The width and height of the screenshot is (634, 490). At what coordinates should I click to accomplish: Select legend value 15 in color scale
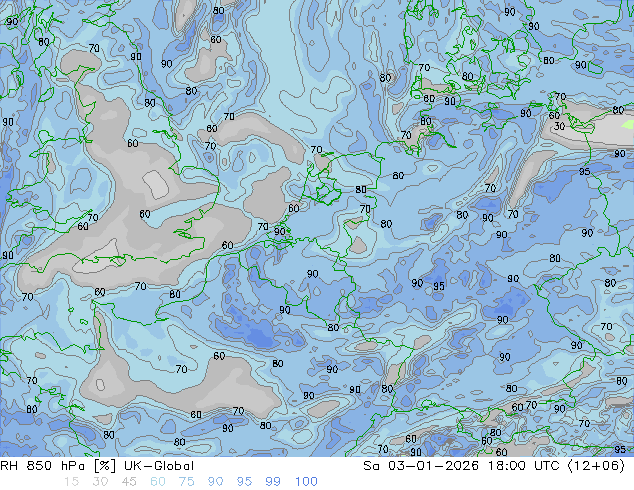72,482
